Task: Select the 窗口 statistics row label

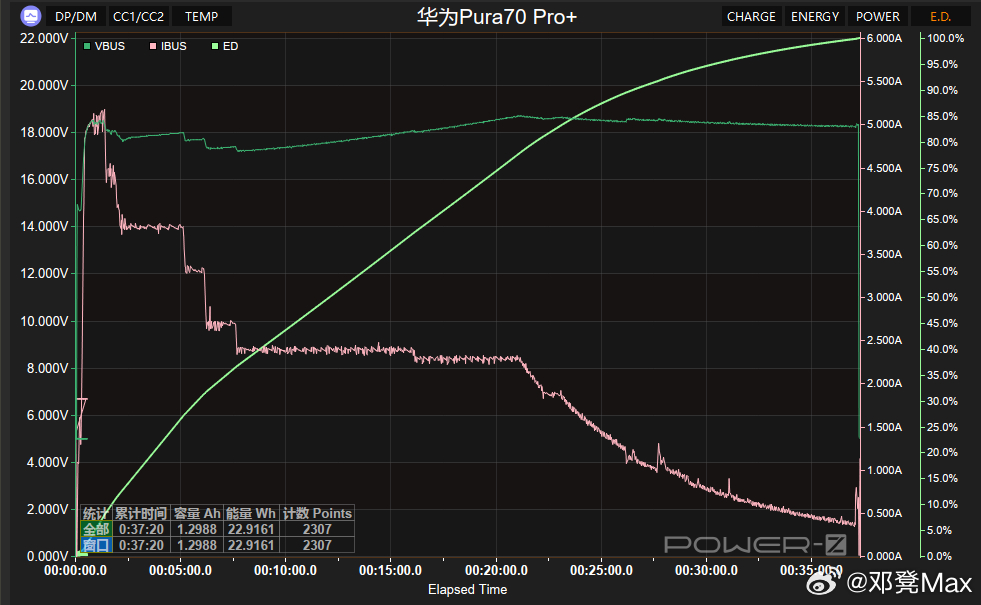Action: 96,545
